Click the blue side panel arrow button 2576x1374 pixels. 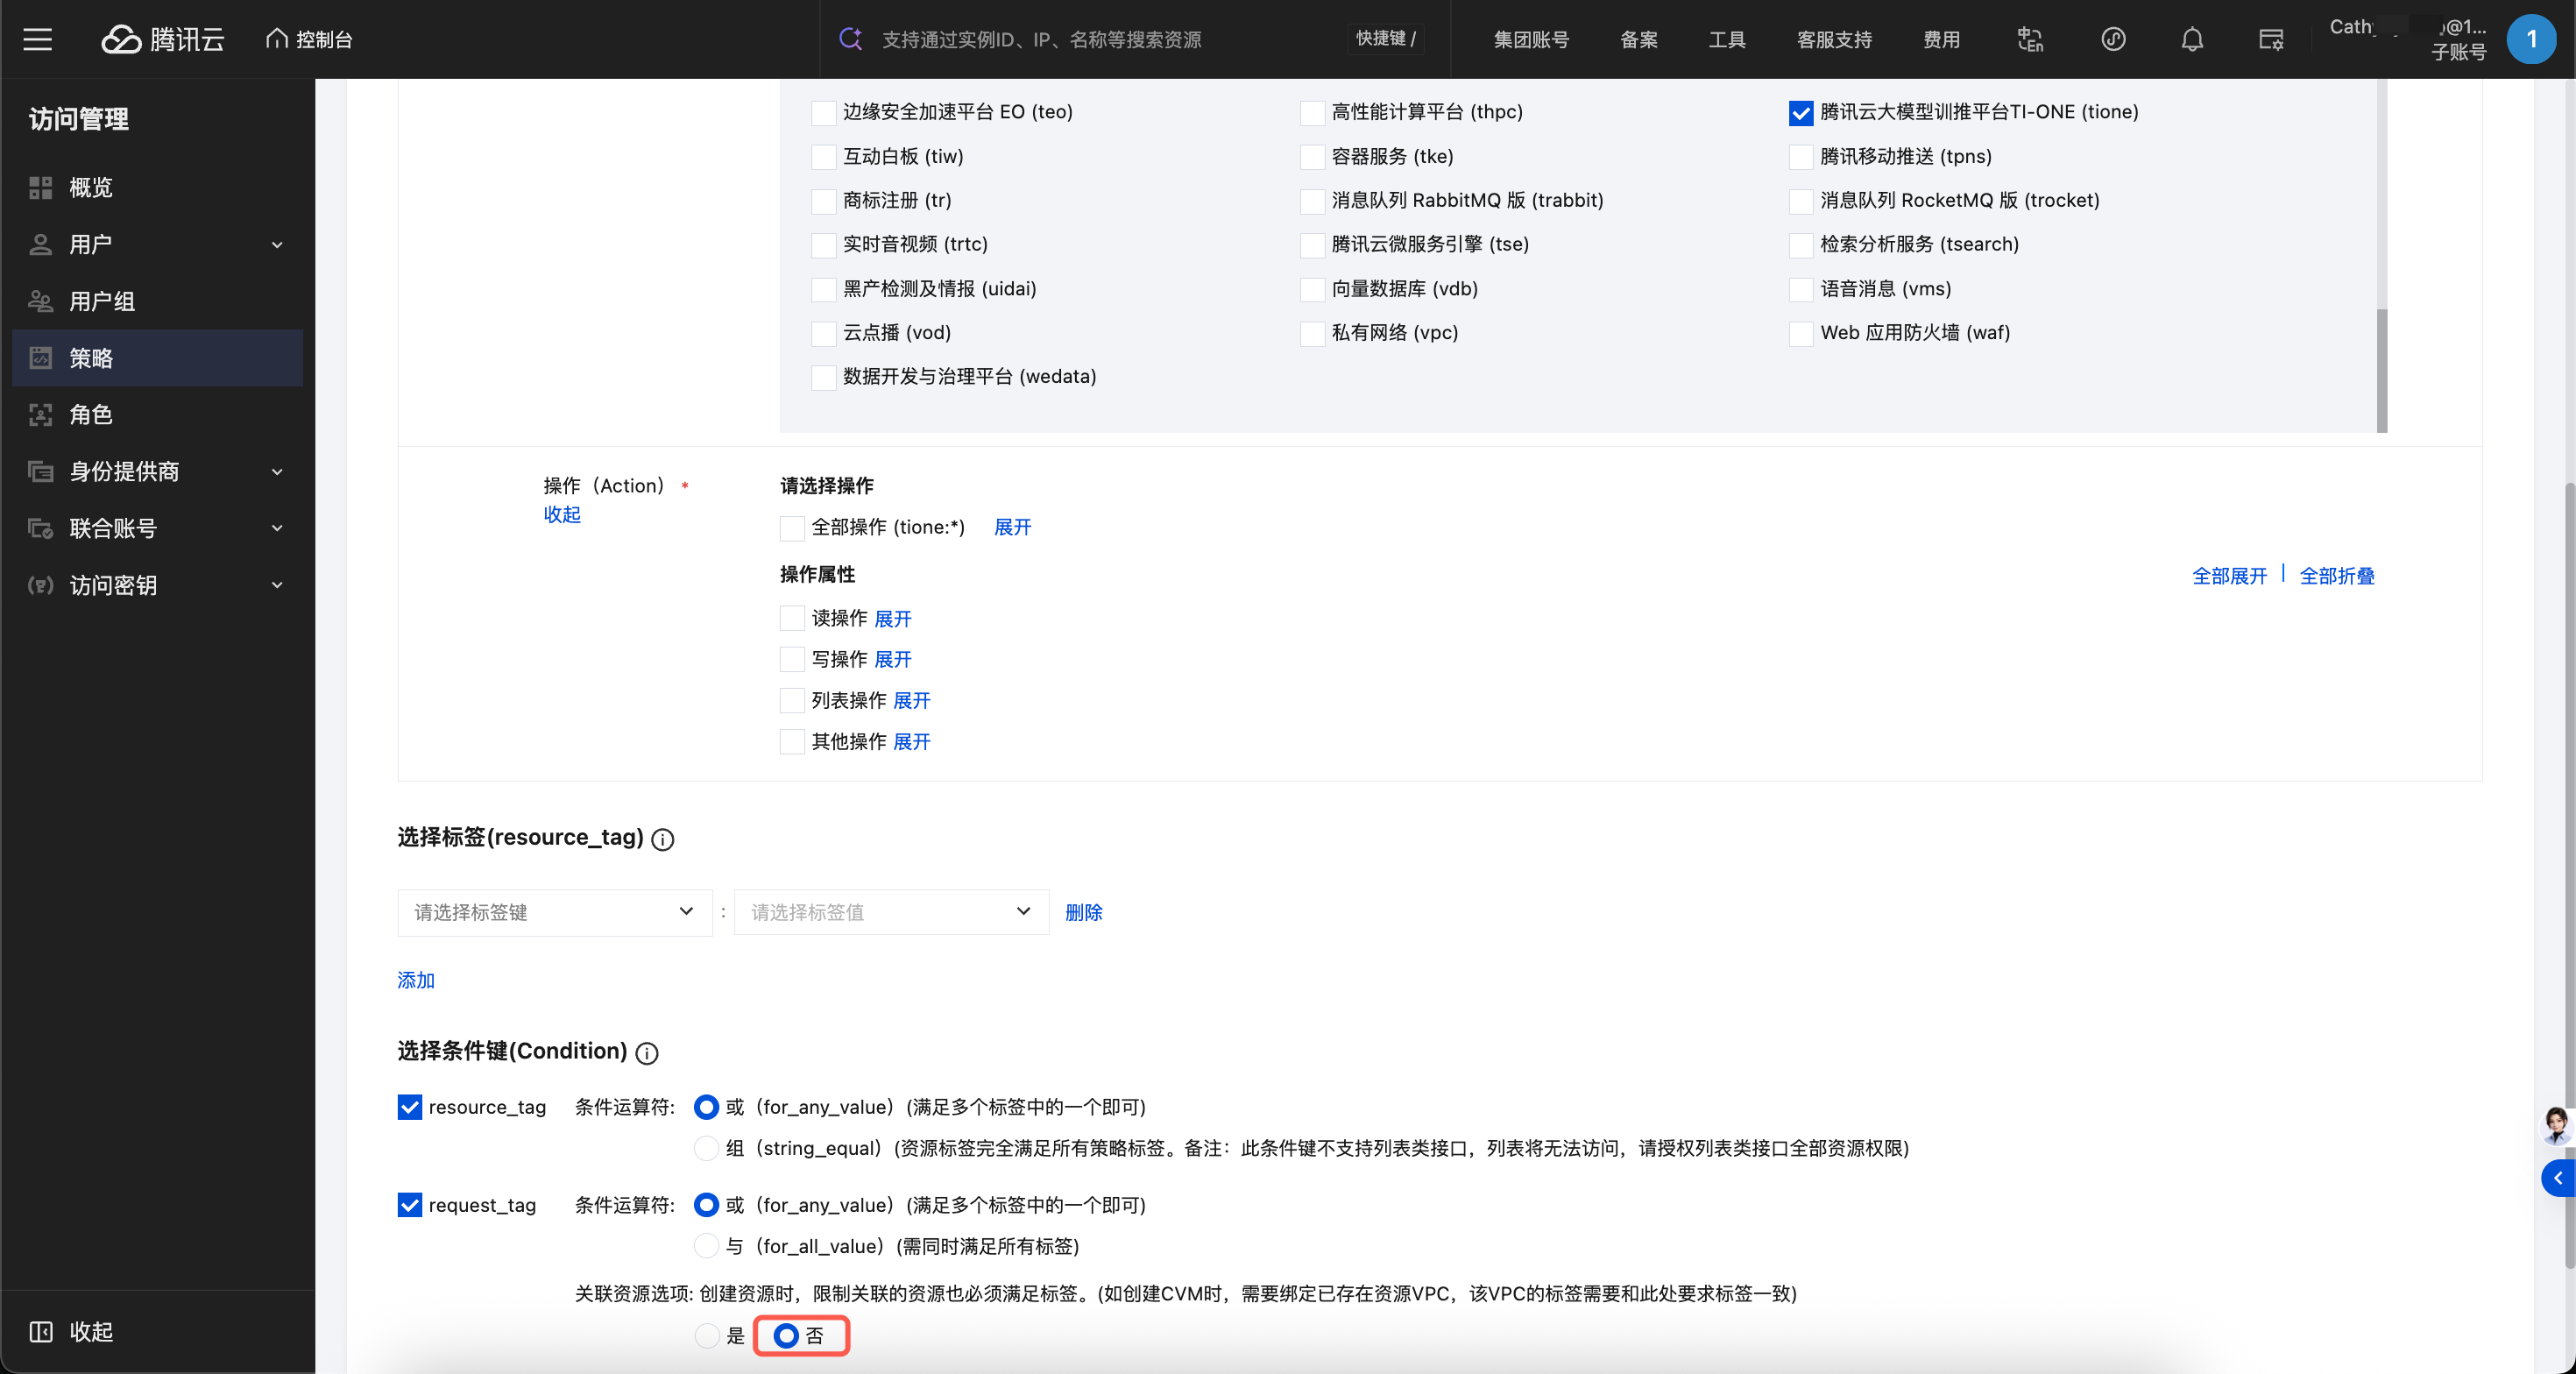2558,1178
